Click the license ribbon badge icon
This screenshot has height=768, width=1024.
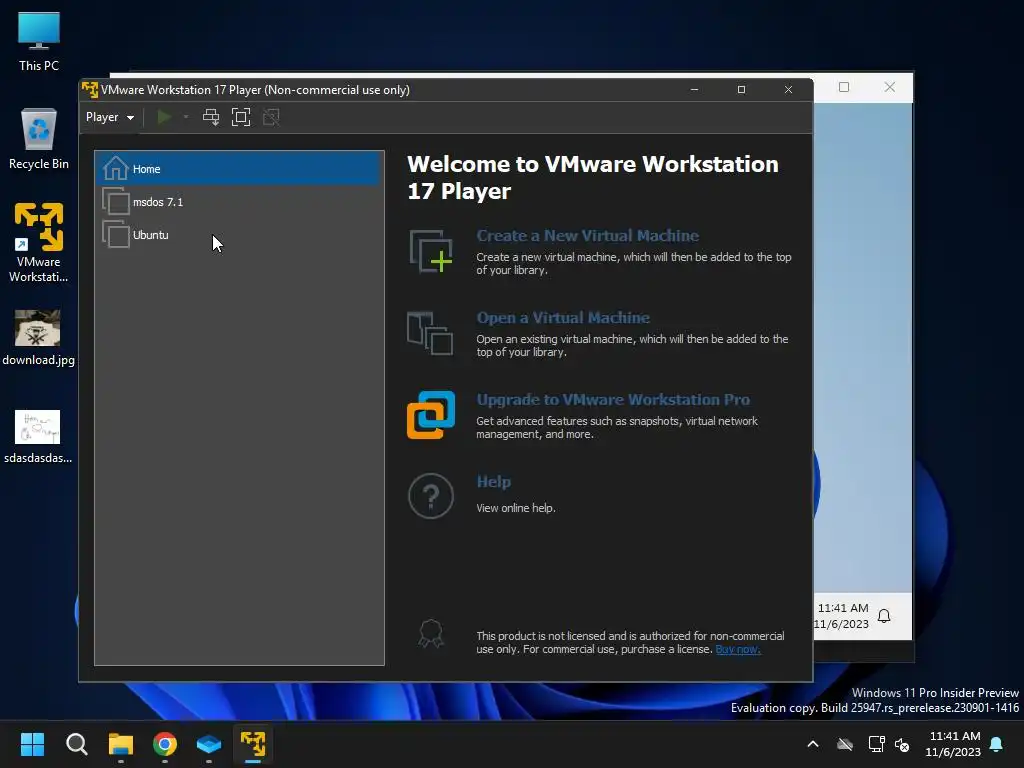(x=431, y=633)
